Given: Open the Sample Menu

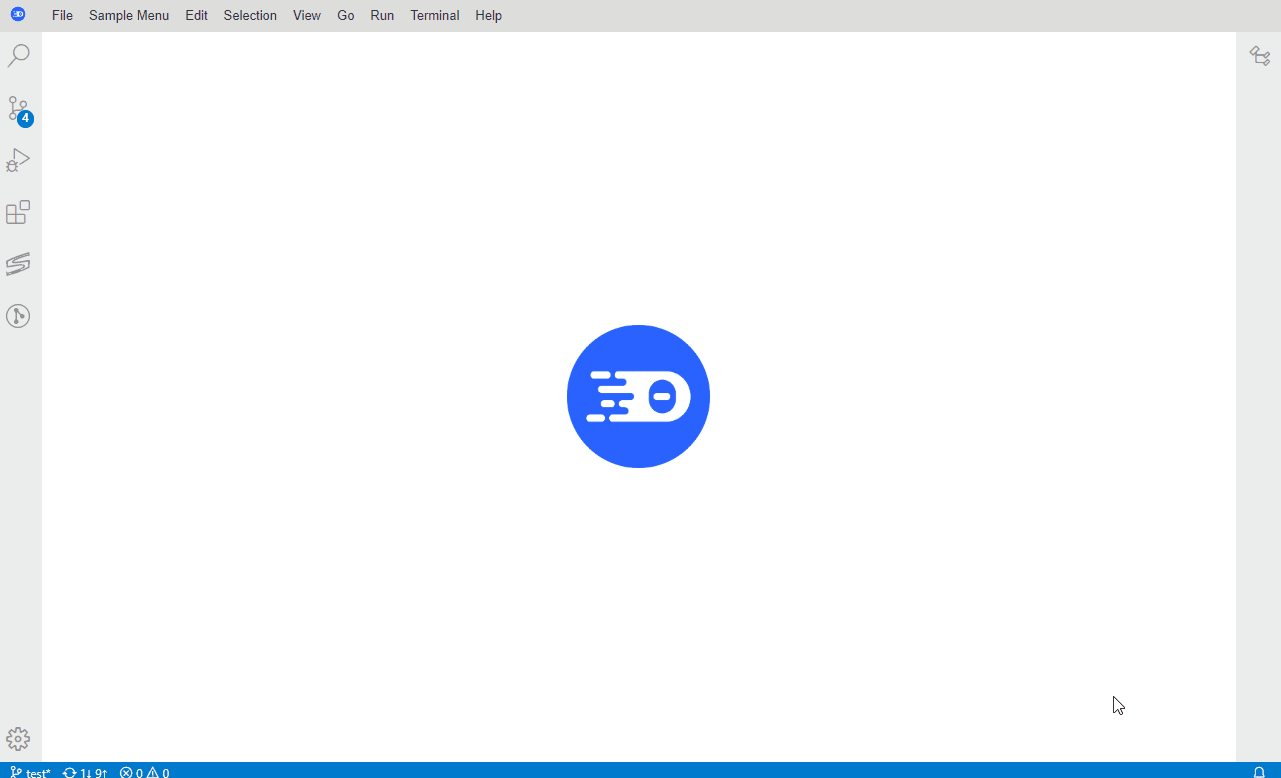Looking at the screenshot, I should (129, 16).
